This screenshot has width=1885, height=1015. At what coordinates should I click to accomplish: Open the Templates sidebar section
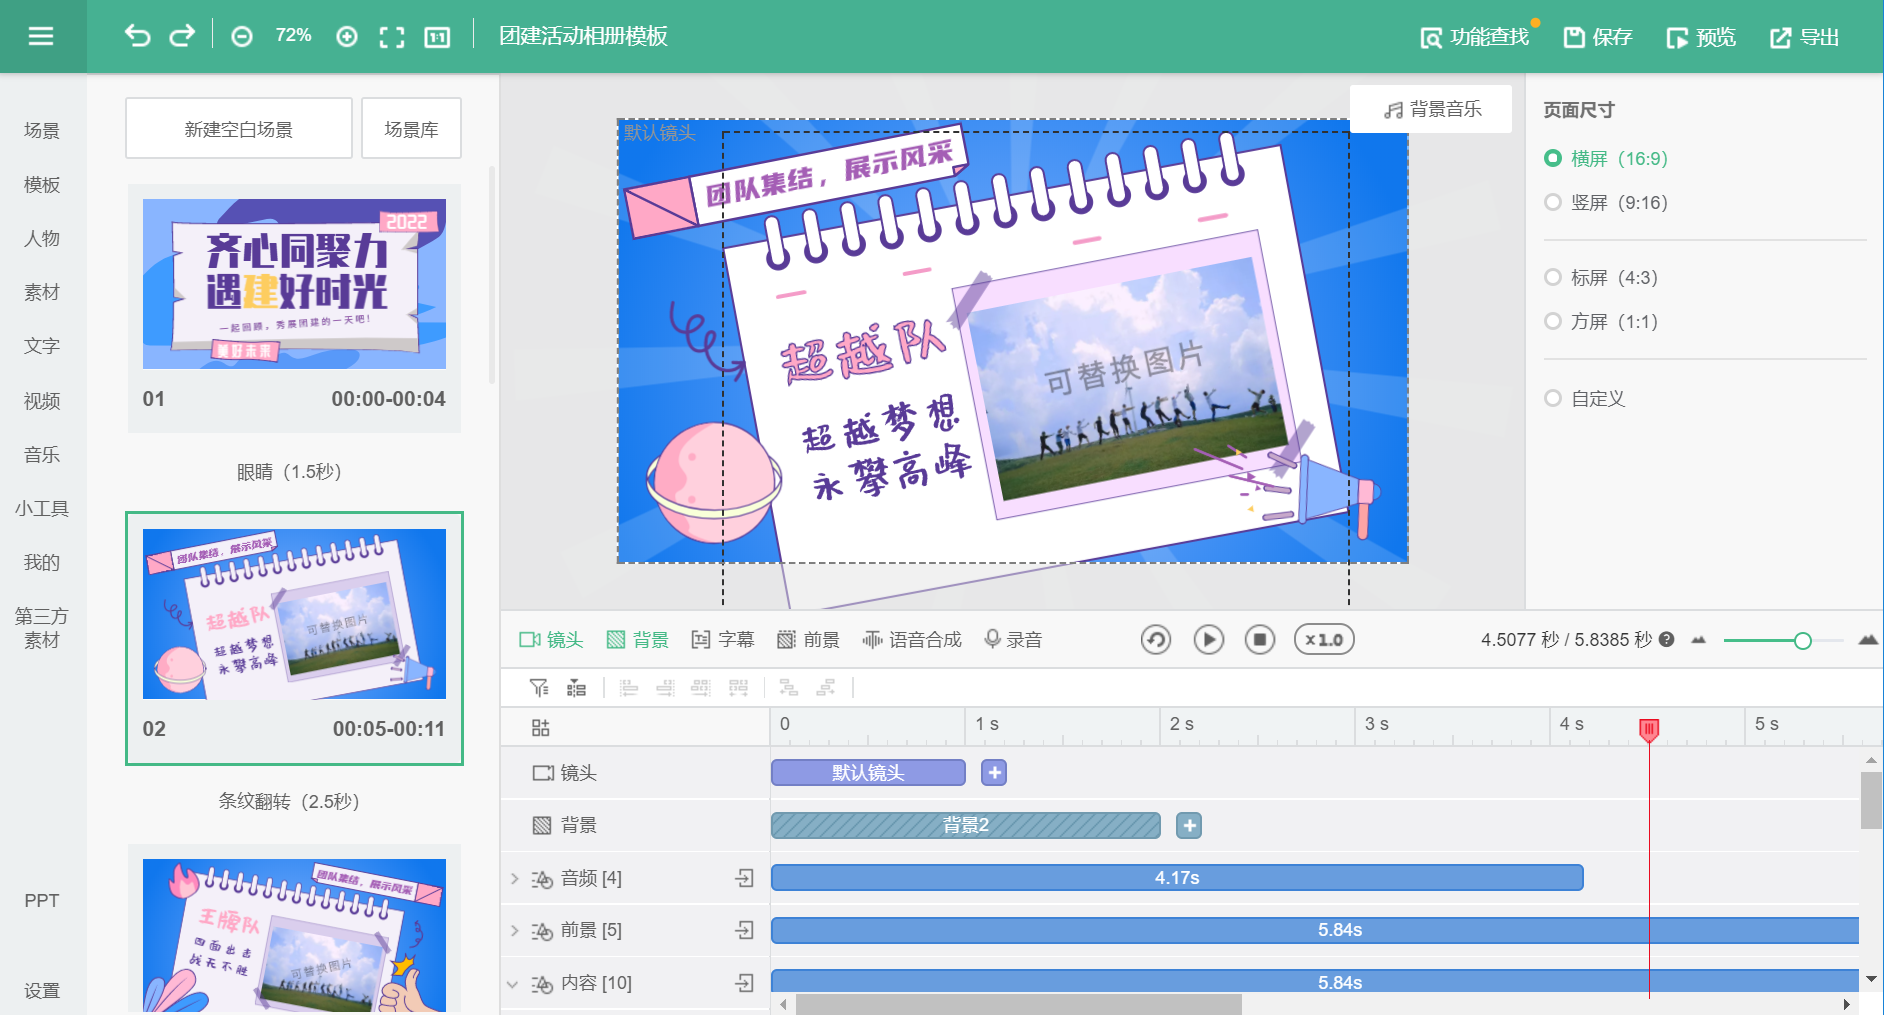point(42,185)
